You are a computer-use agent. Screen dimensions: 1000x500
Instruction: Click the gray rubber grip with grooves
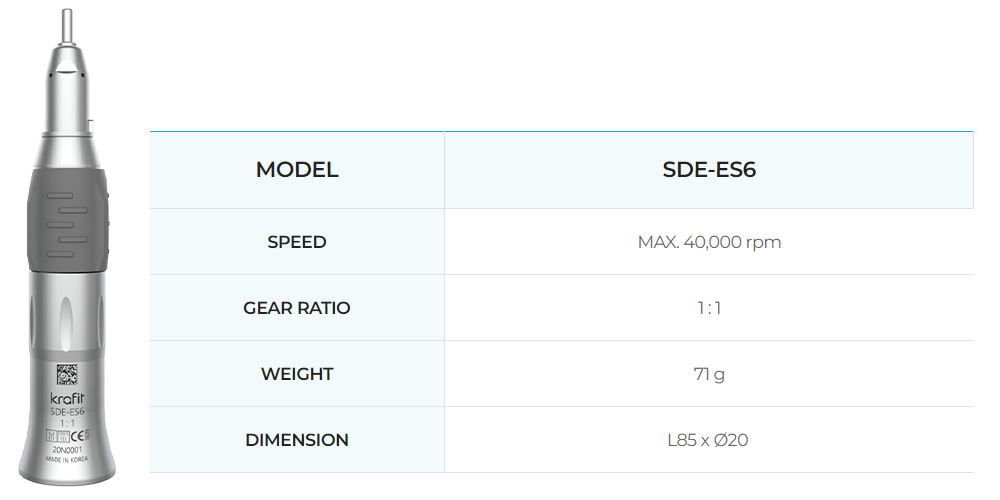coord(68,221)
